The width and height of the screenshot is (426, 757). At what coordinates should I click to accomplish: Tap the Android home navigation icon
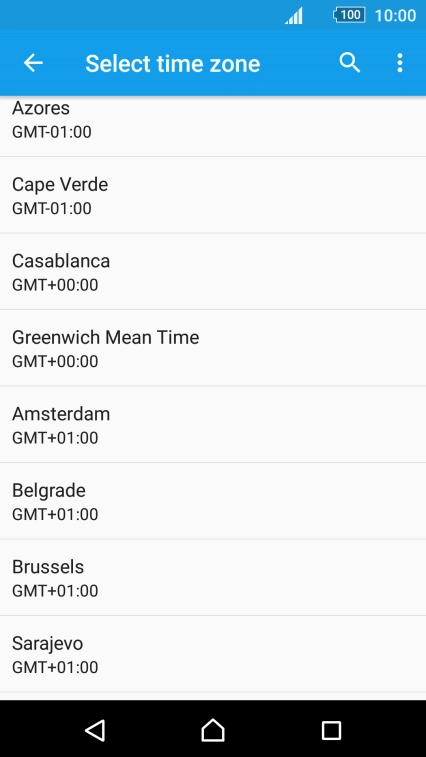(213, 729)
